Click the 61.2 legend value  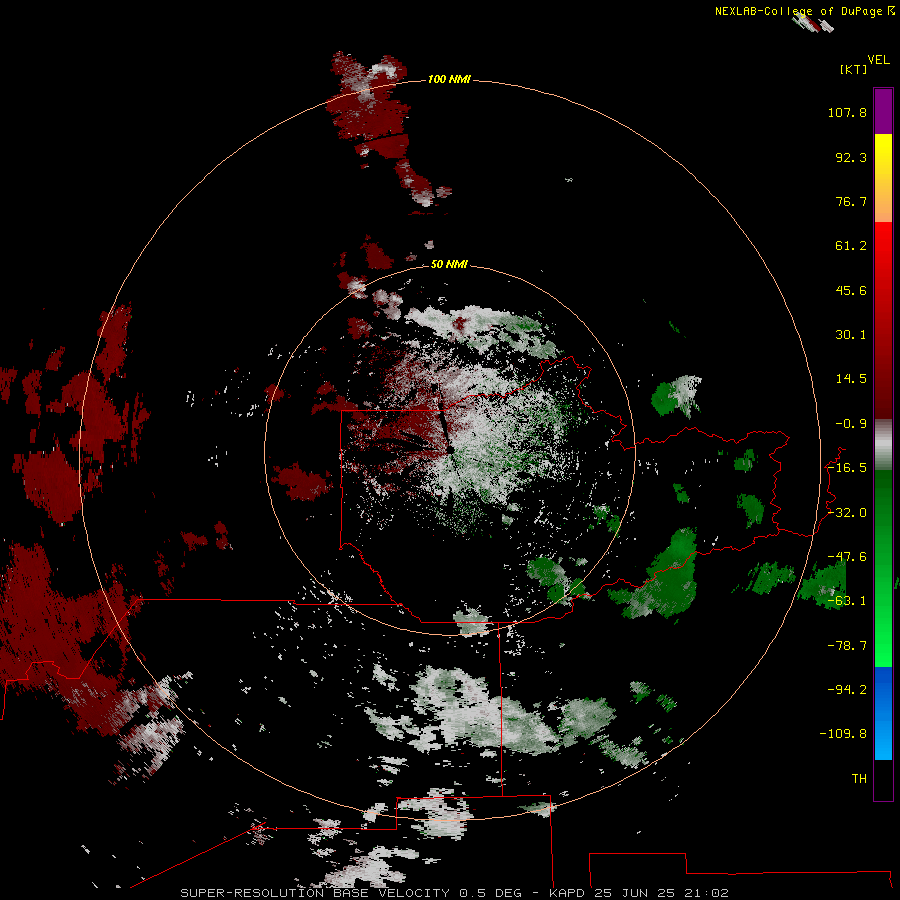pos(851,246)
